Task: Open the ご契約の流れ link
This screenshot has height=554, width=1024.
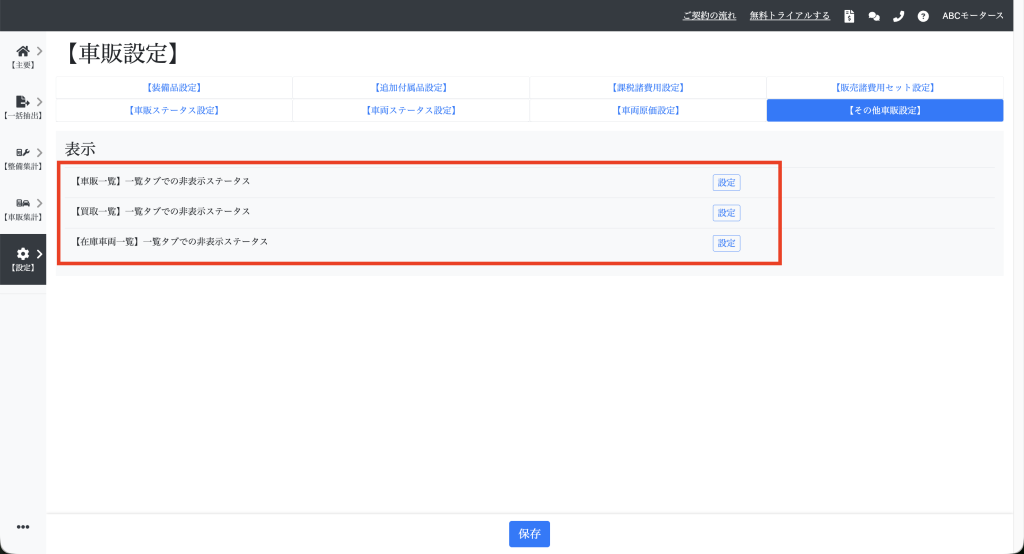Action: coord(709,16)
